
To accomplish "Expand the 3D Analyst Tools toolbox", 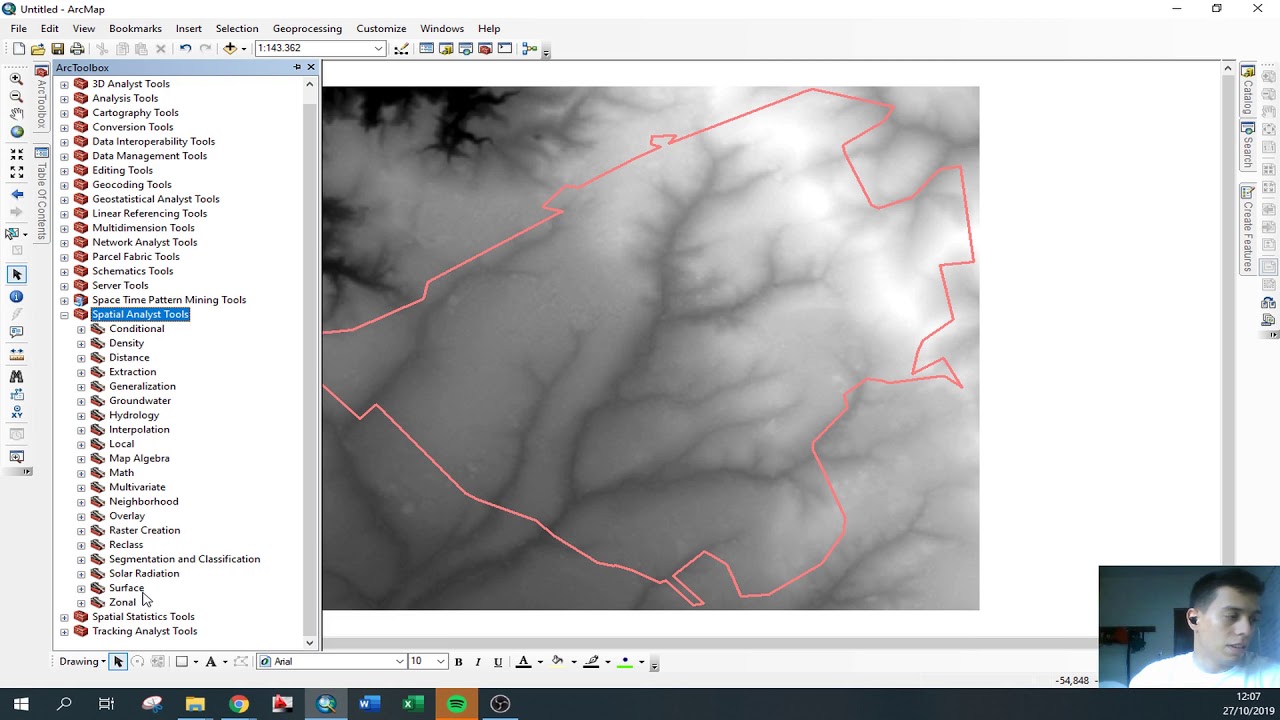I will [x=64, y=84].
